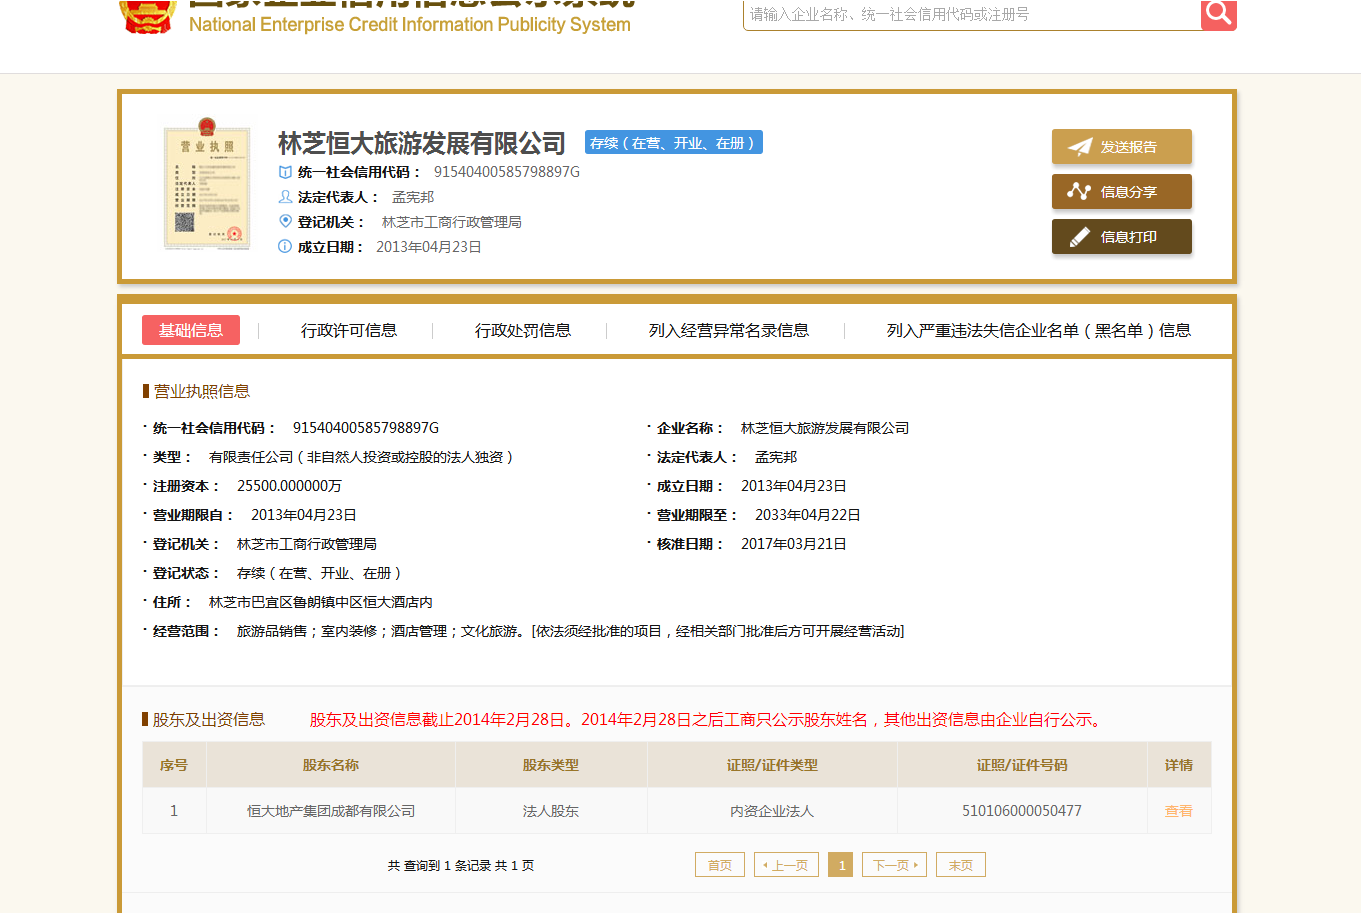Select page number 1 in pagination
Screen dimensions: 1361x913
pyautogui.click(x=842, y=865)
